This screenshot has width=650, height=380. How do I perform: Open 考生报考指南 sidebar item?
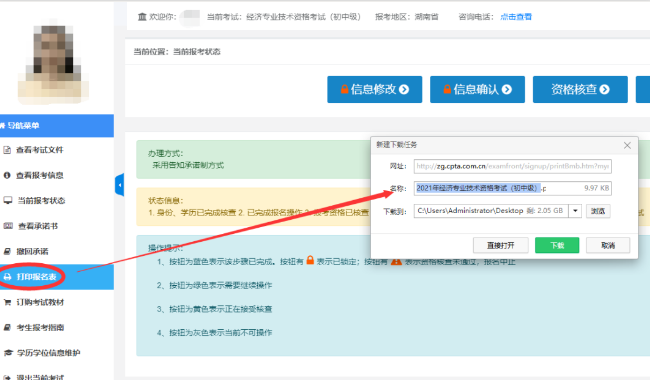pyautogui.click(x=57, y=327)
